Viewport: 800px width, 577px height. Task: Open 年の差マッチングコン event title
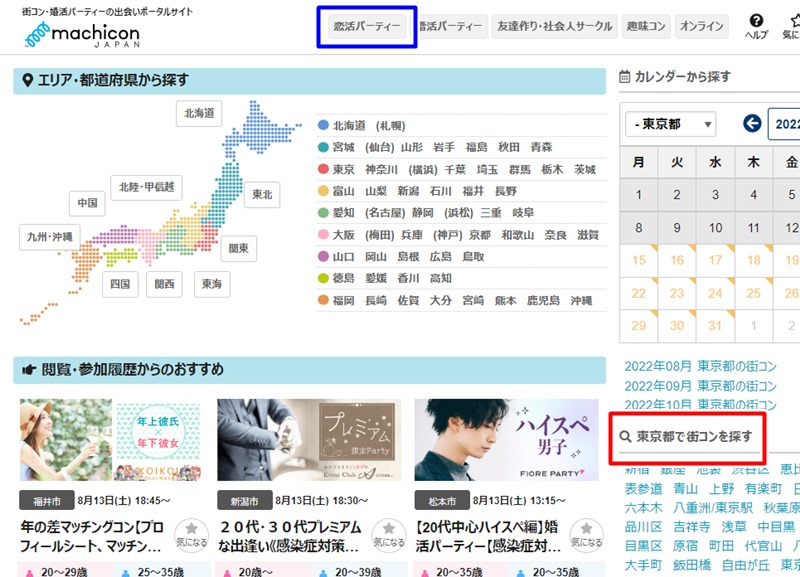(x=92, y=536)
